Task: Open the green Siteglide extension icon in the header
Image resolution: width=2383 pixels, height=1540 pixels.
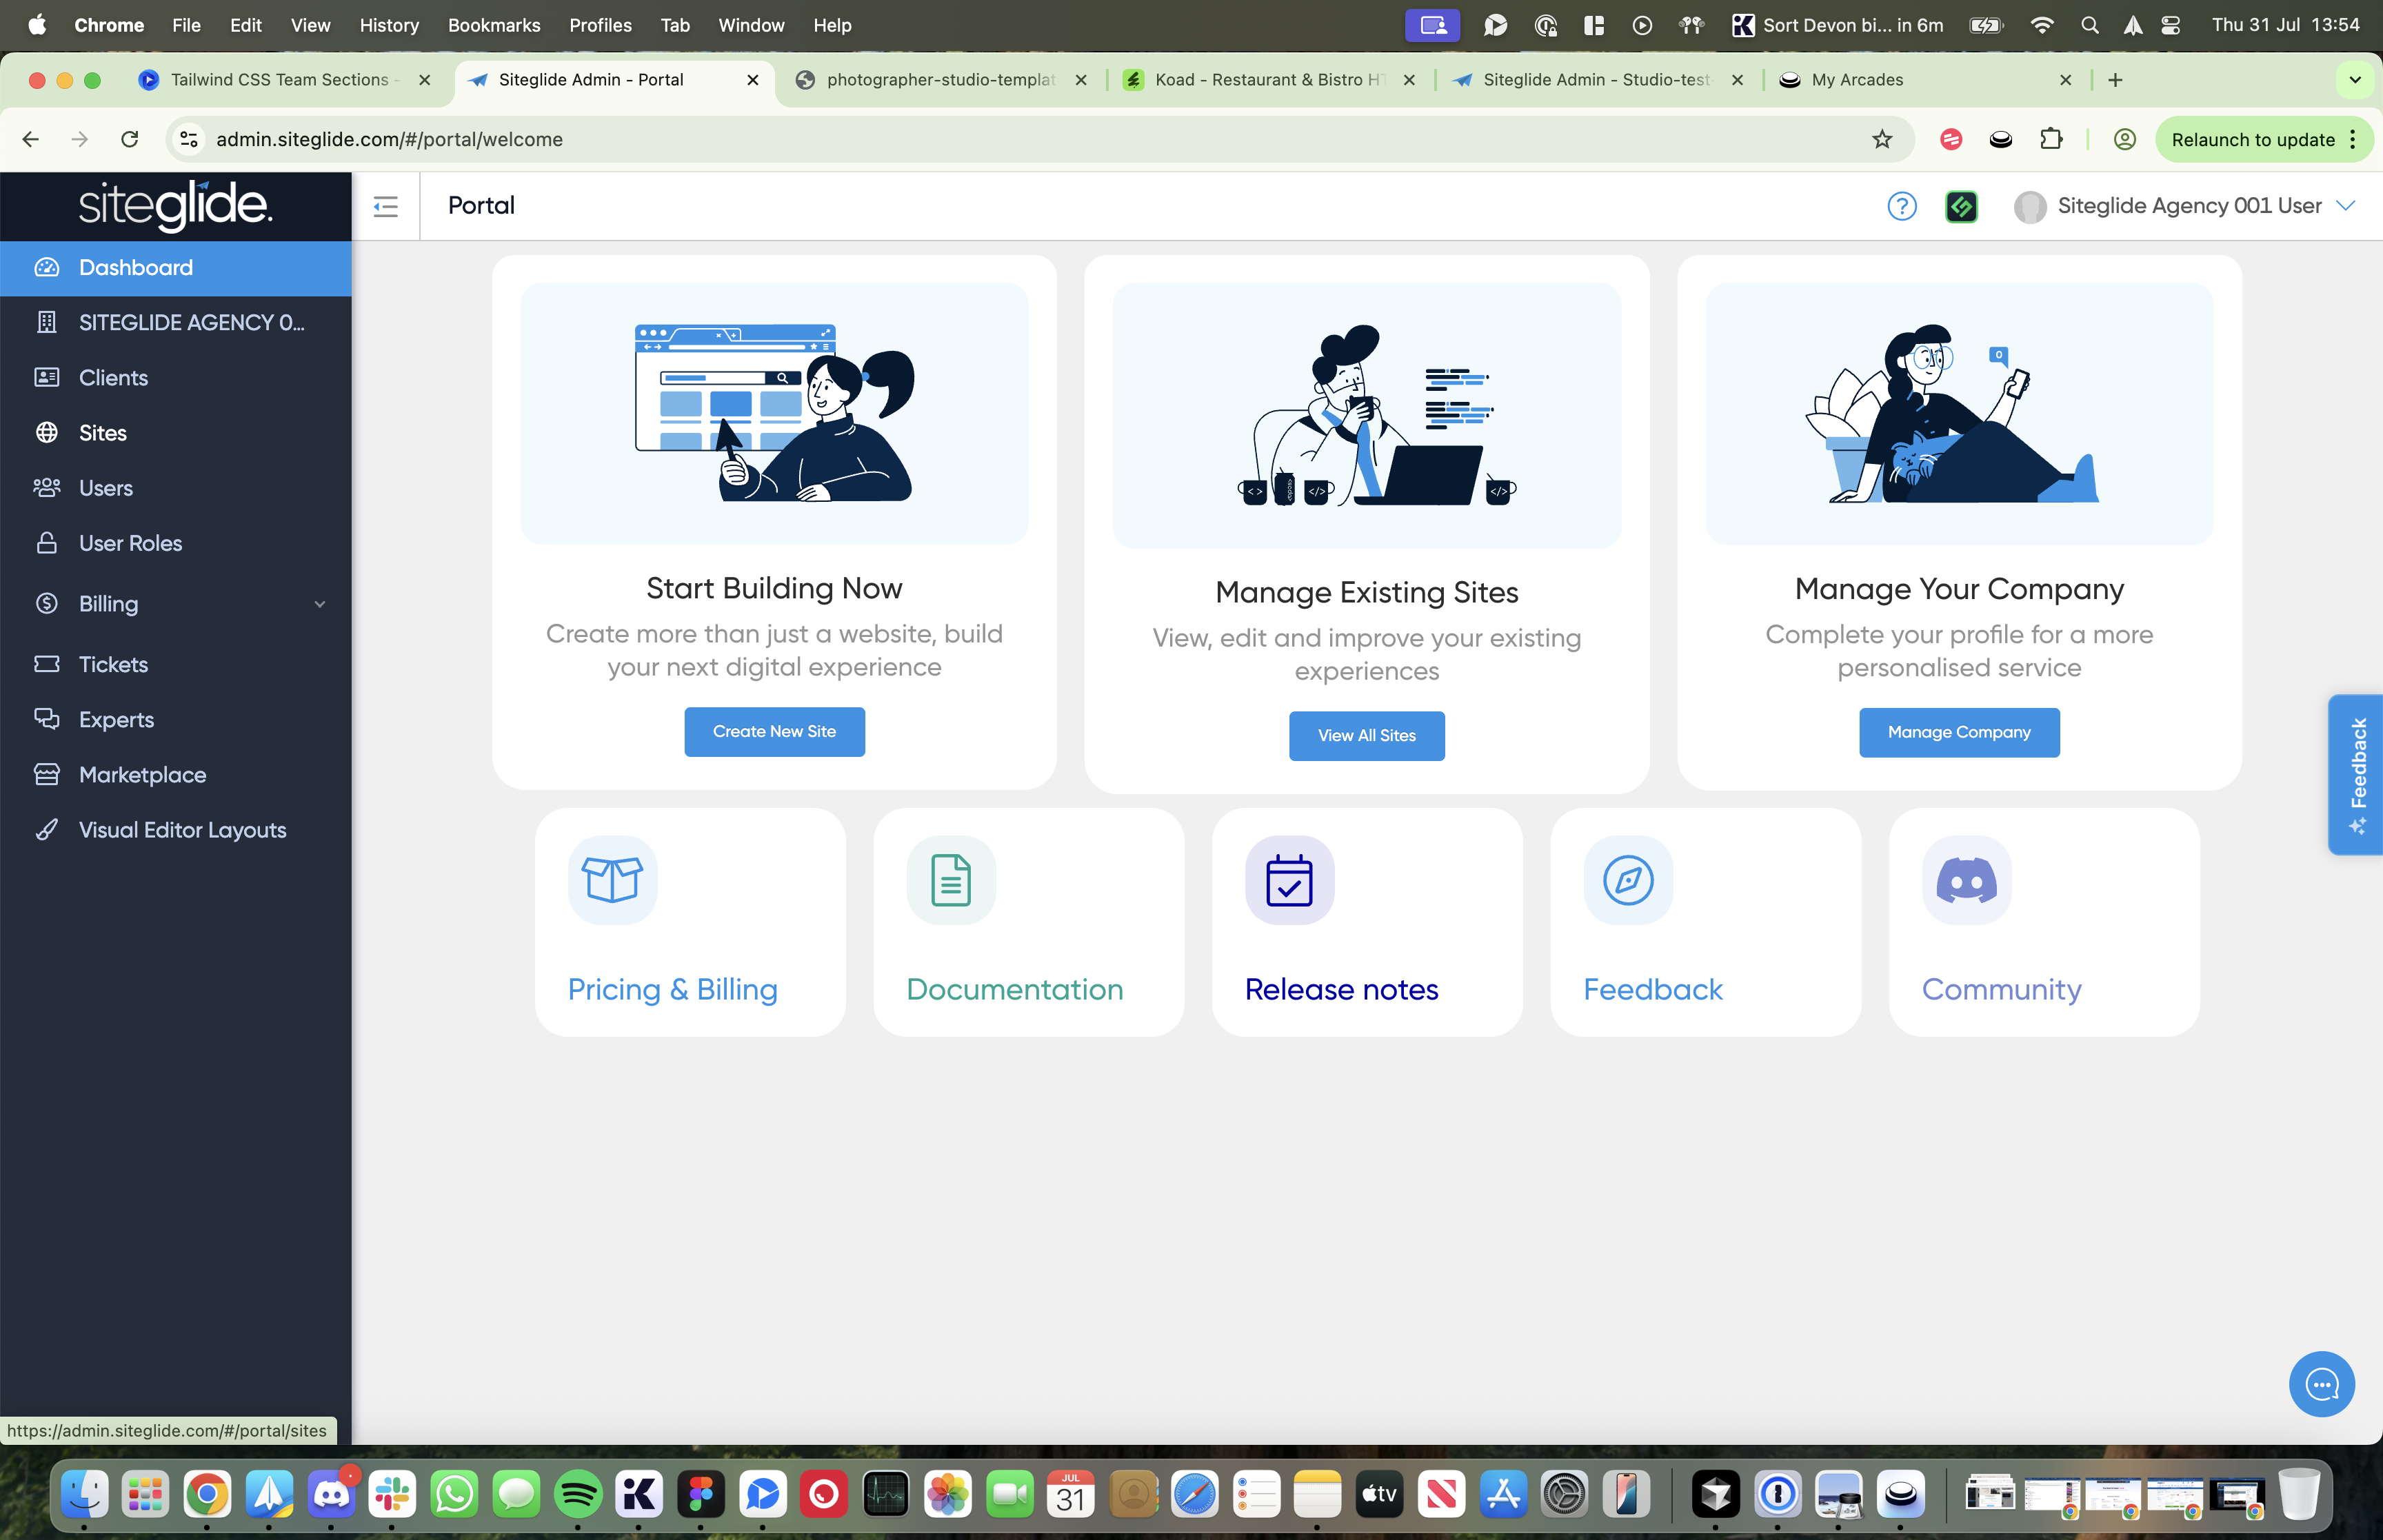Action: click(1960, 206)
